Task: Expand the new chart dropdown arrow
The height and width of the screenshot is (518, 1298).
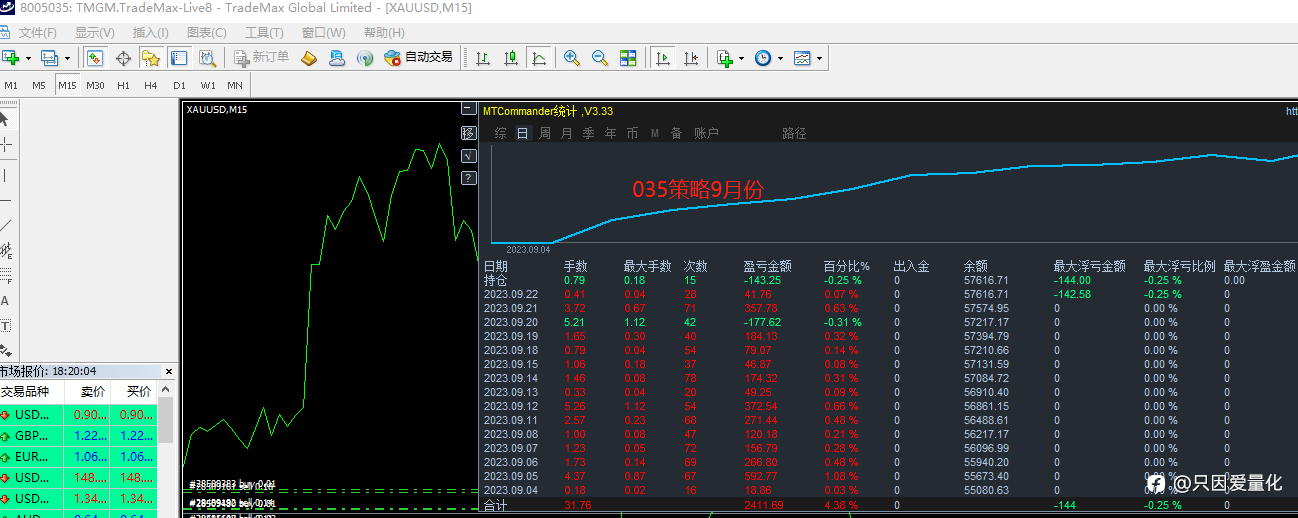Action: tap(28, 59)
